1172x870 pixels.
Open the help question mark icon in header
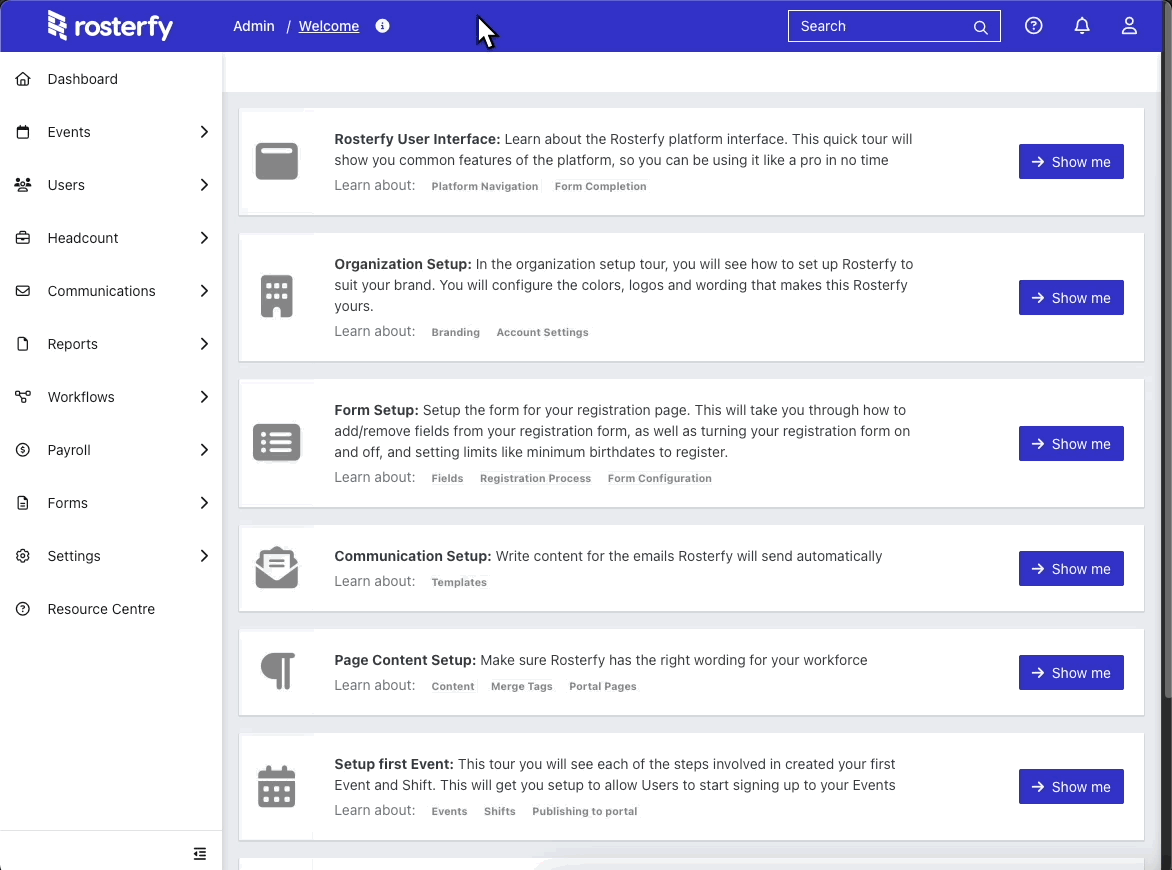coord(1033,26)
